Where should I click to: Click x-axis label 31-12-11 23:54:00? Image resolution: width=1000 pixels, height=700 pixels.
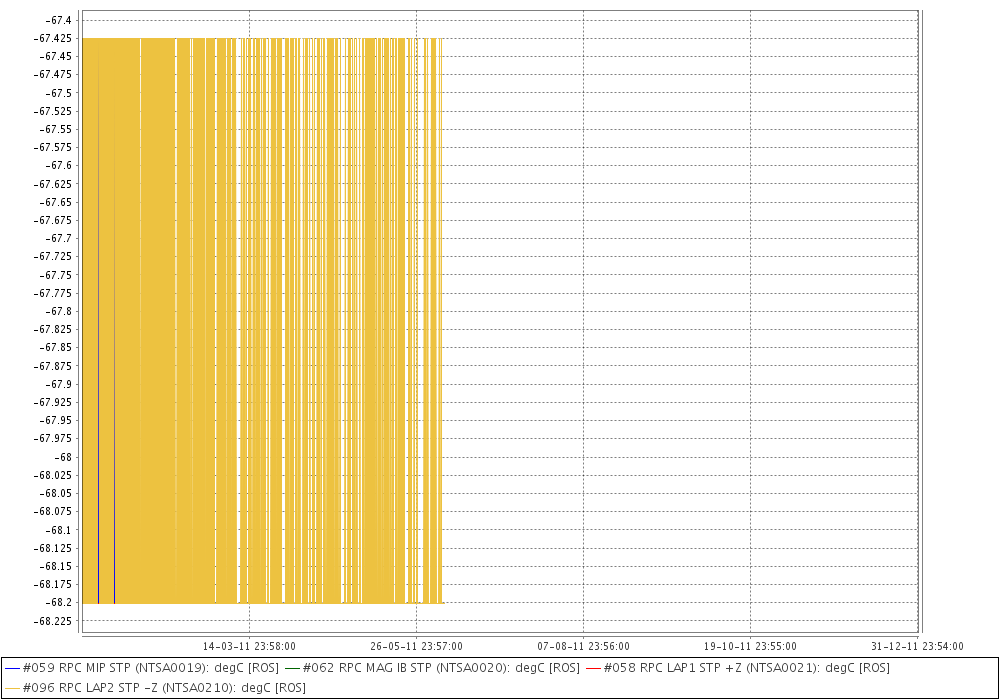click(x=917, y=646)
